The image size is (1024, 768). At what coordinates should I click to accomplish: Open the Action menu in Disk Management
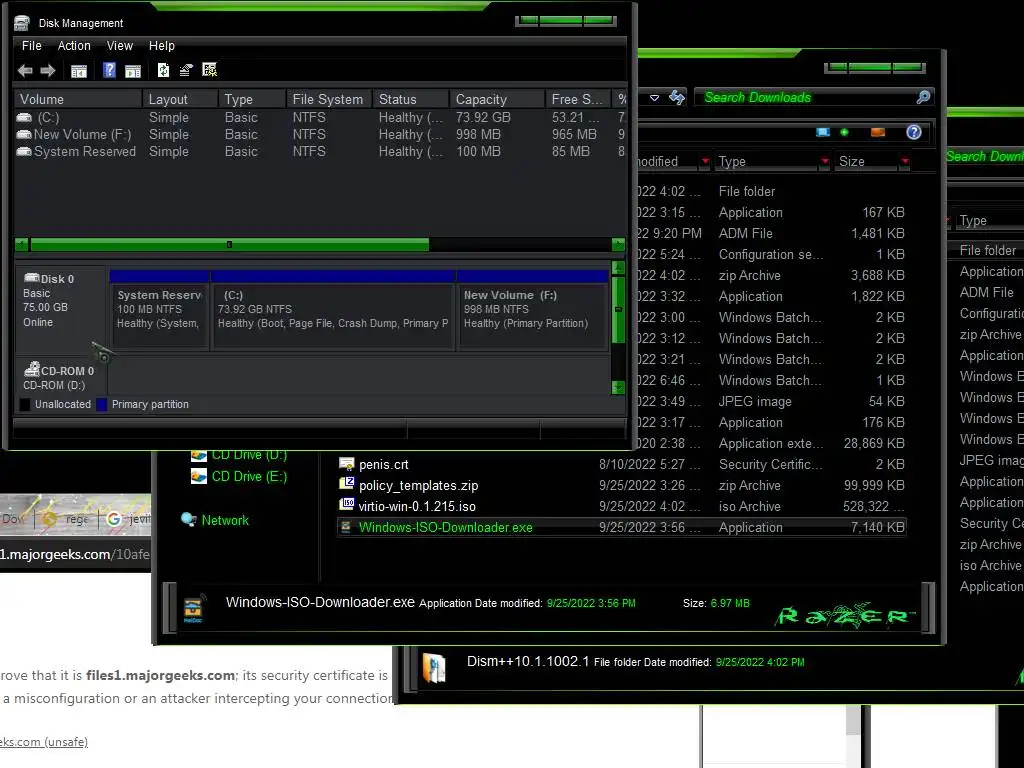74,46
